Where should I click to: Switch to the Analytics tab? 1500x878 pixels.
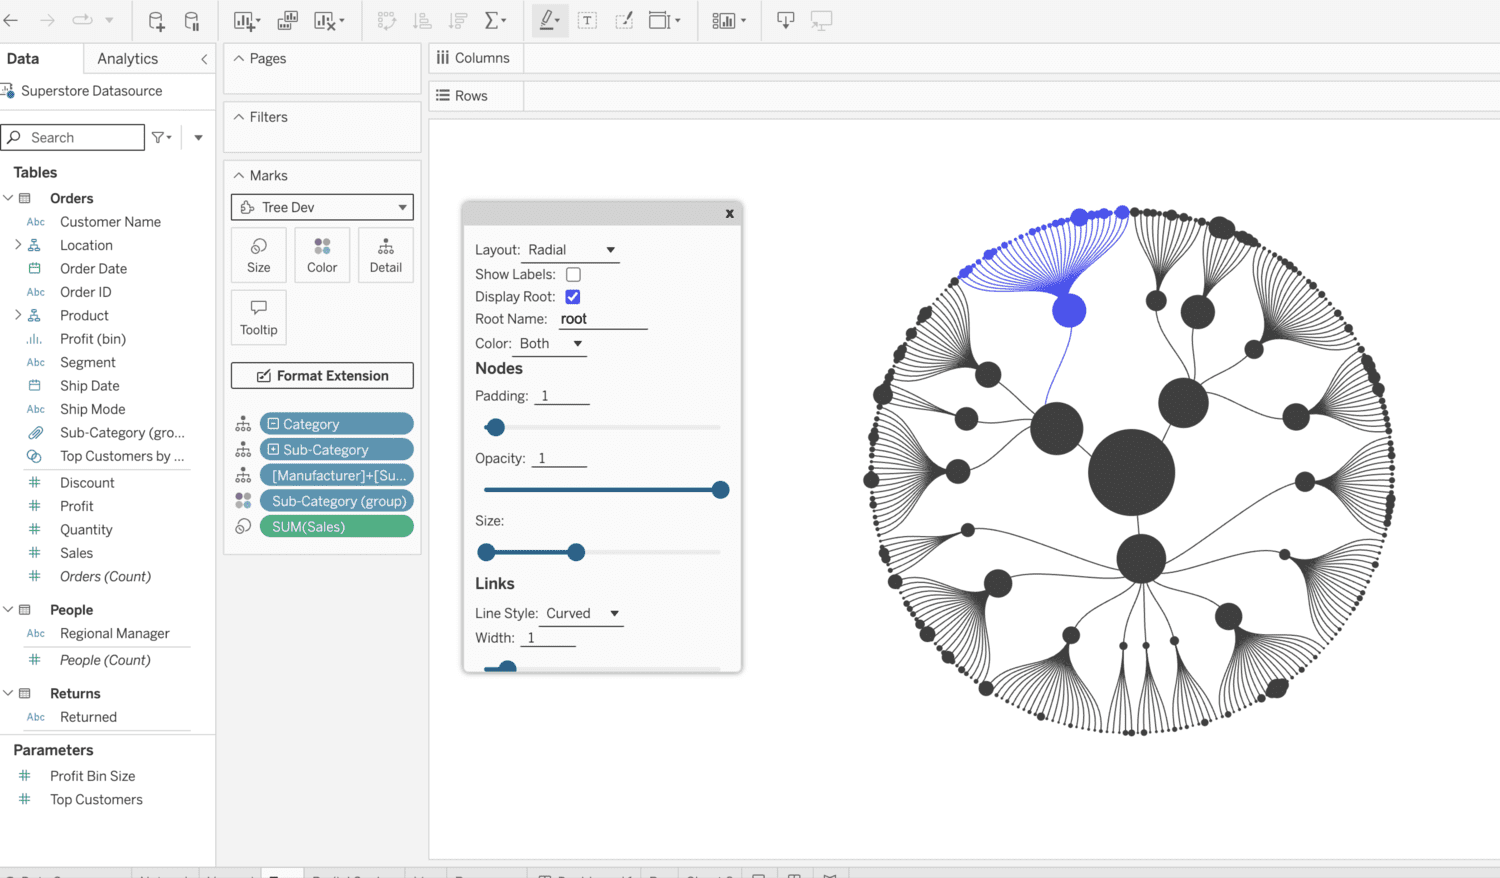pos(126,58)
